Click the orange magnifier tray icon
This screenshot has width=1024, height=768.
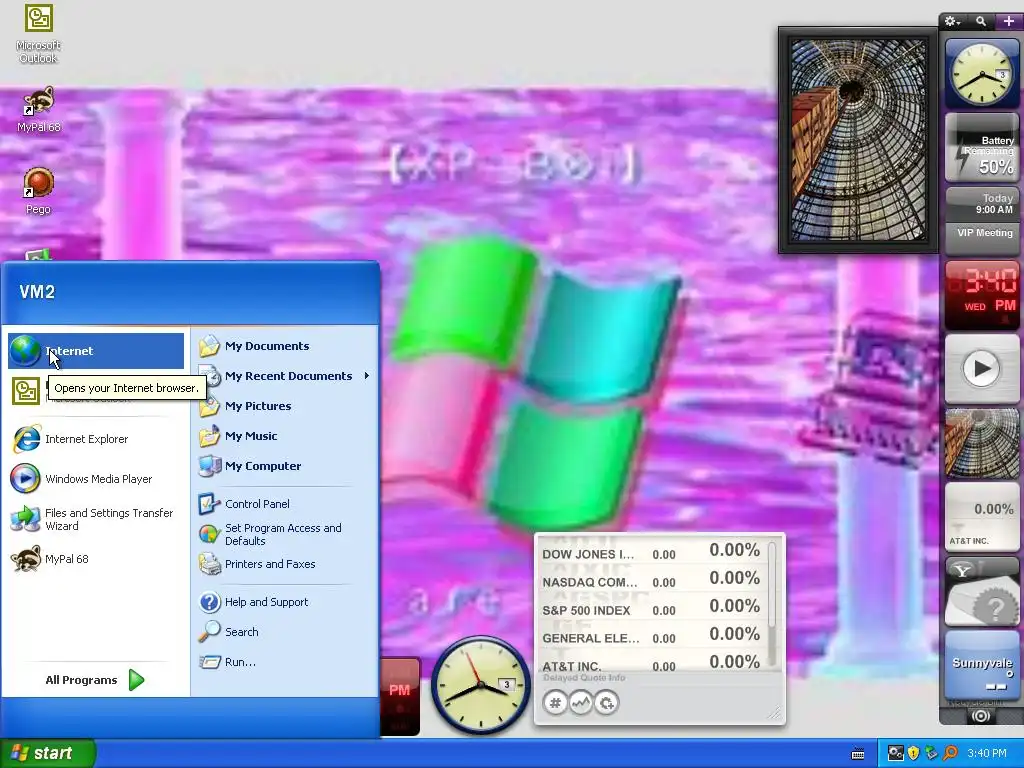point(950,754)
